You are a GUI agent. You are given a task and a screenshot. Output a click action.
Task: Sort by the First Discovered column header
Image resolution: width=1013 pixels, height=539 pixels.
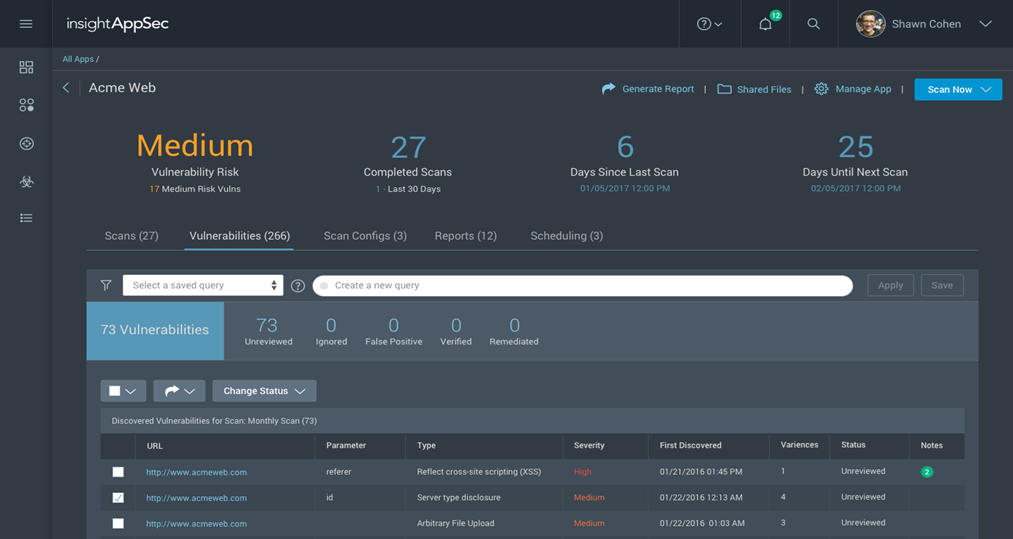[691, 445]
